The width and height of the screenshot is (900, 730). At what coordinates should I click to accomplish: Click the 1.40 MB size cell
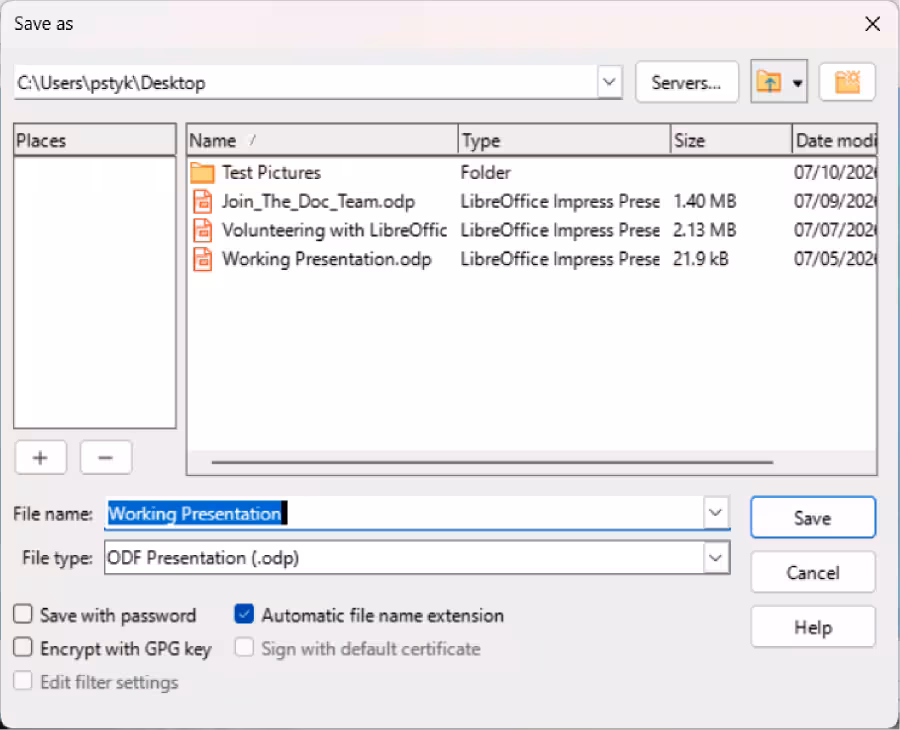[x=704, y=201]
